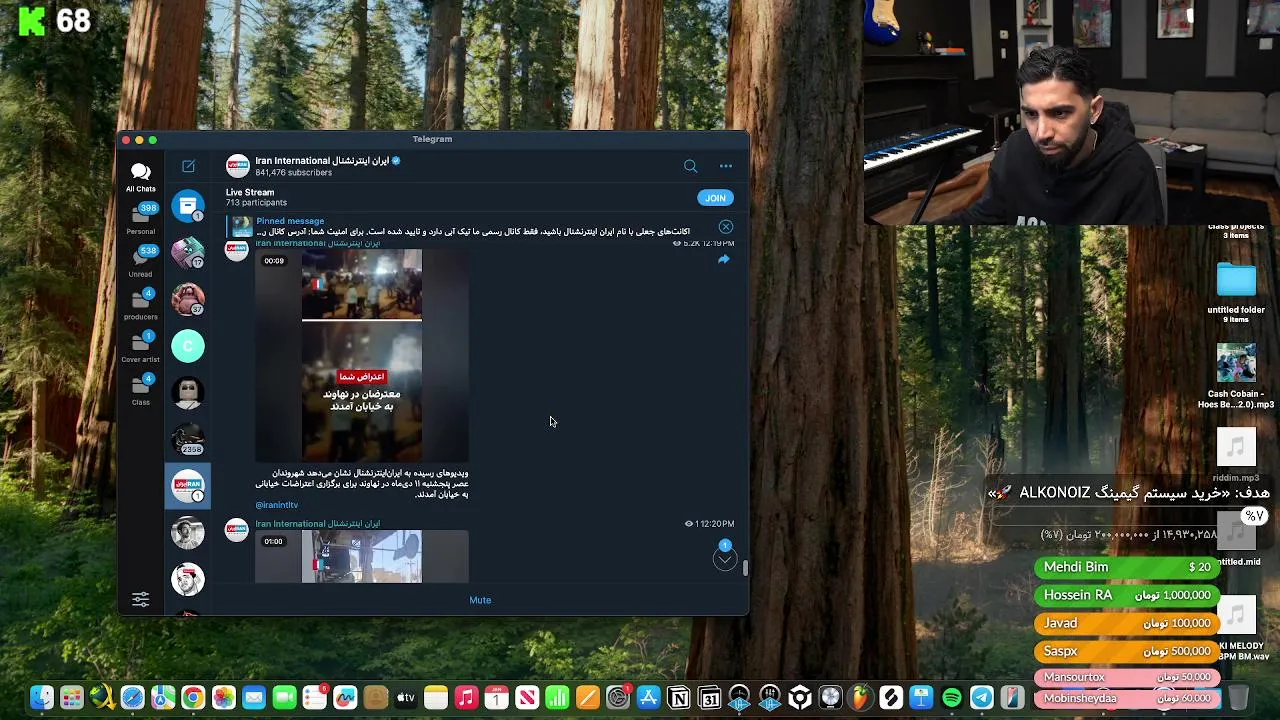Open the chat with 17 unread messages
Screen dimensions: 1280x720
(x=188, y=252)
